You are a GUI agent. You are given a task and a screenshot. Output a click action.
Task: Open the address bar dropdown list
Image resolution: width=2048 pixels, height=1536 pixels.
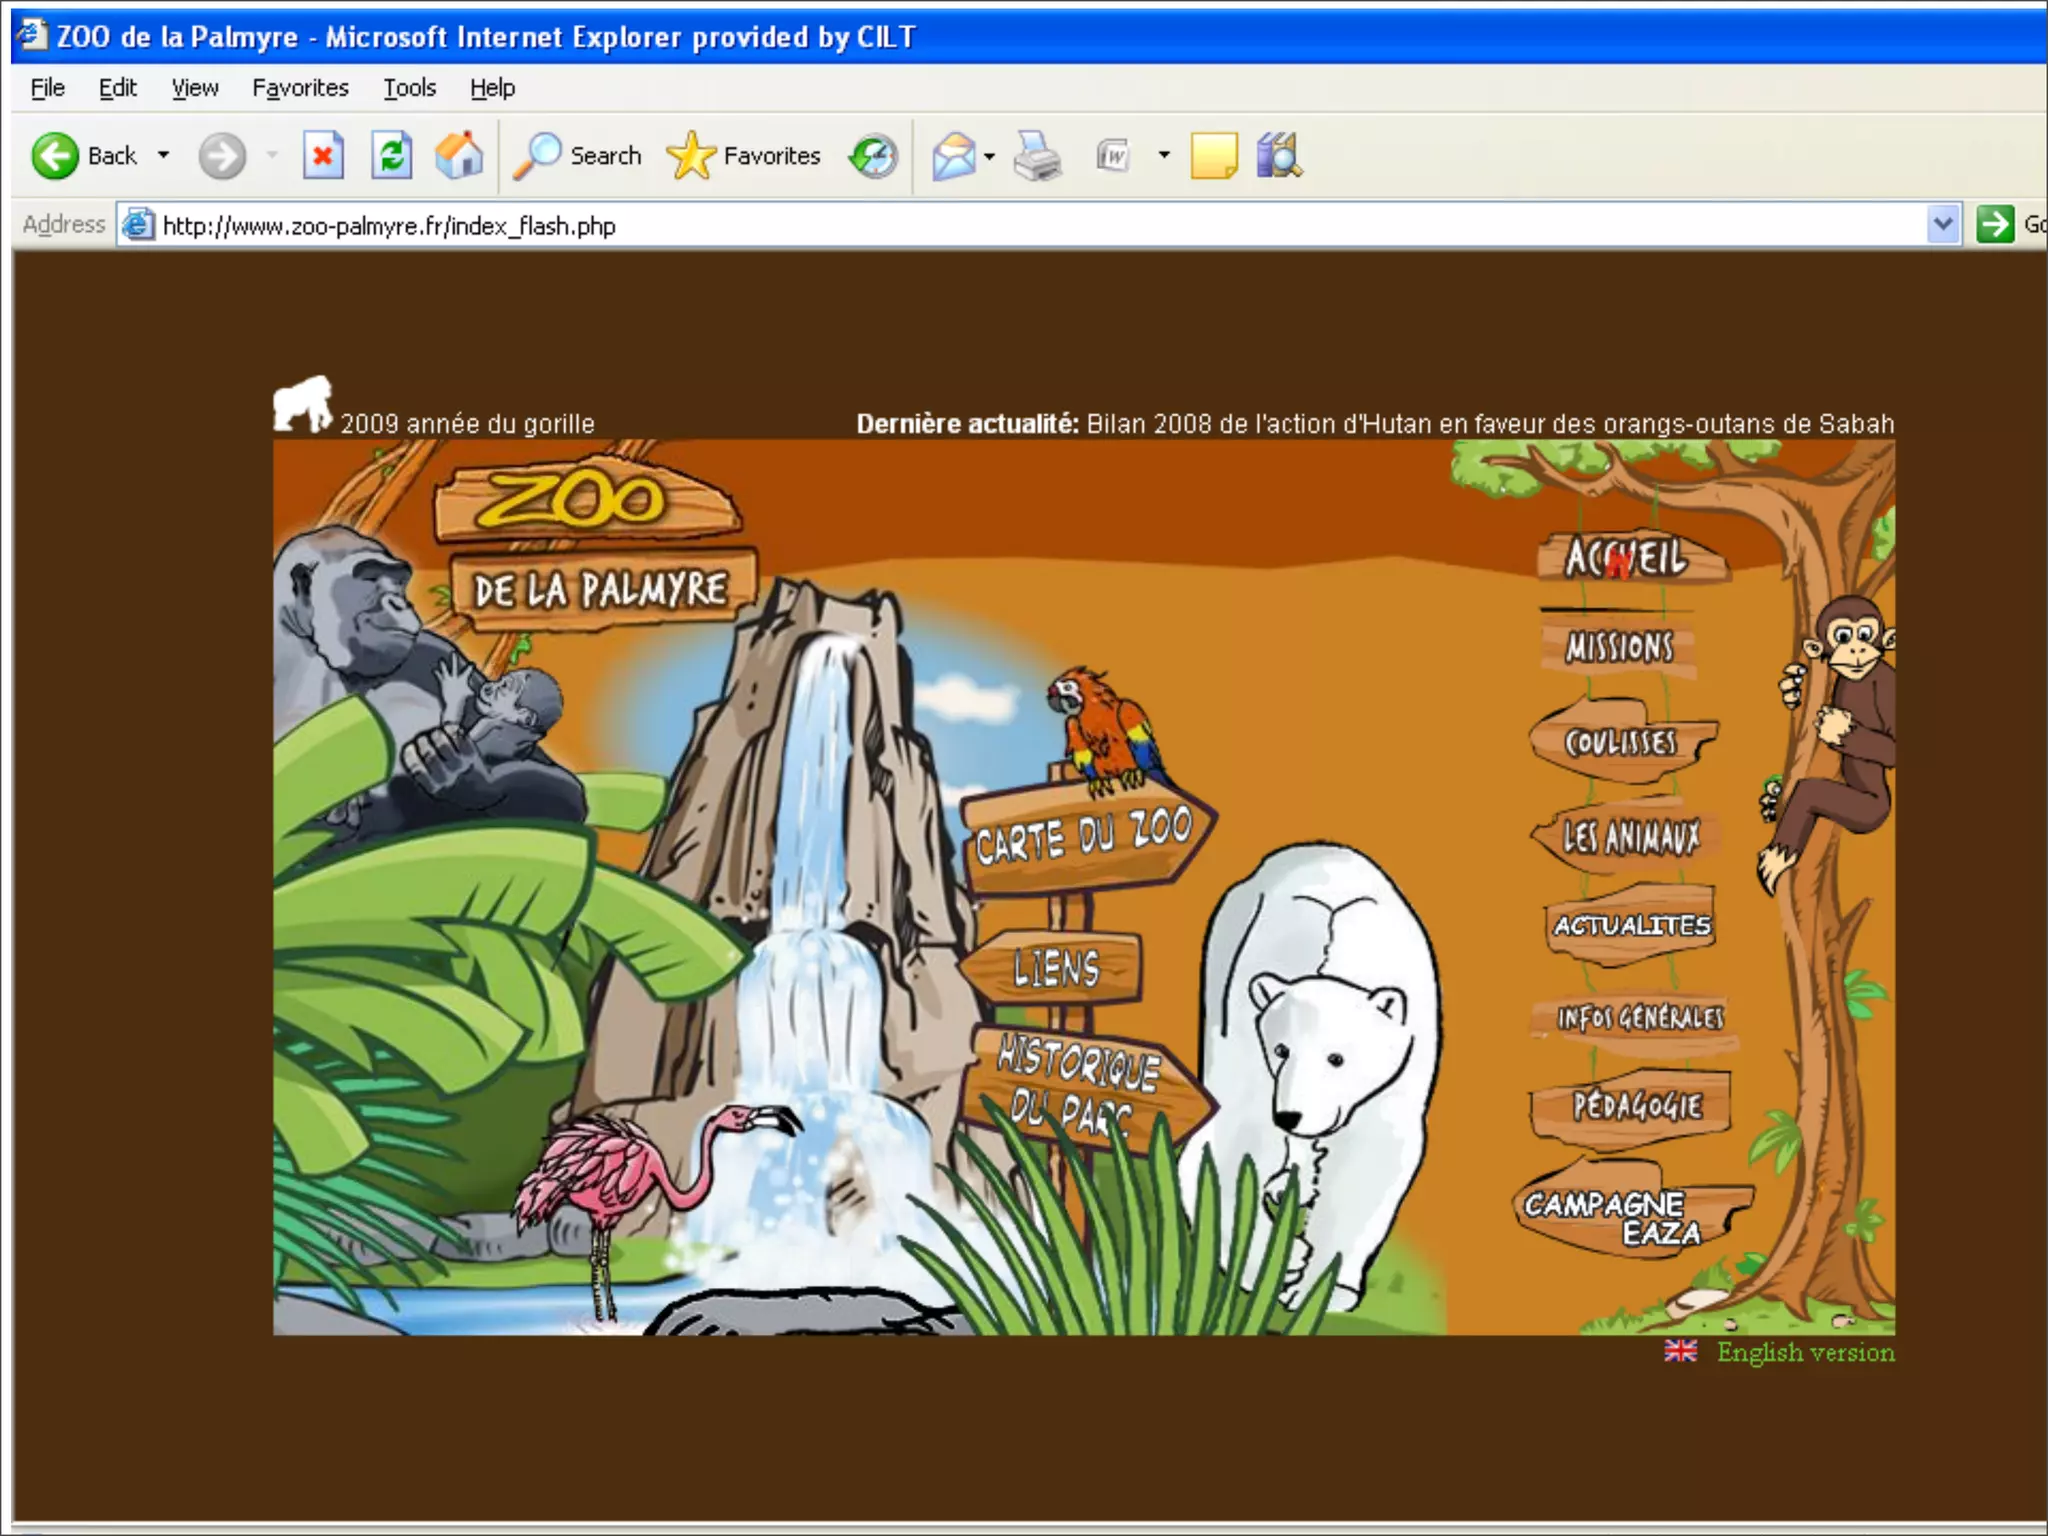[1942, 224]
